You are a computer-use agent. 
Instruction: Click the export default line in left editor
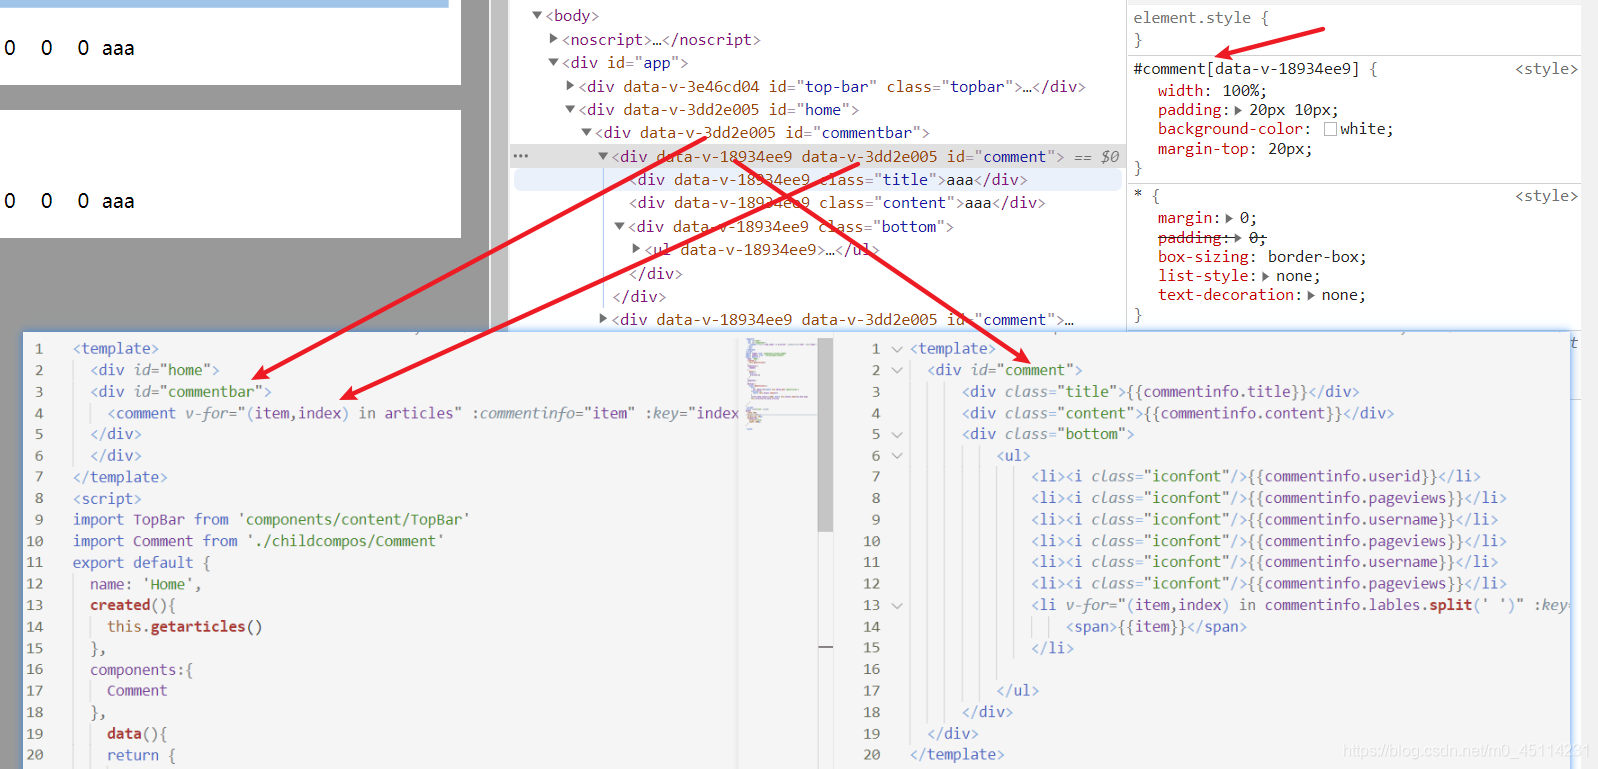pyautogui.click(x=141, y=563)
